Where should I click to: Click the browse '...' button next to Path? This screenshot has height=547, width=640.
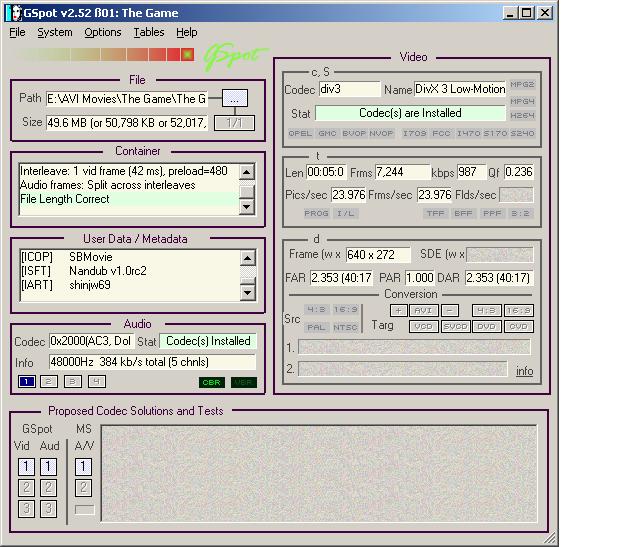point(235,98)
